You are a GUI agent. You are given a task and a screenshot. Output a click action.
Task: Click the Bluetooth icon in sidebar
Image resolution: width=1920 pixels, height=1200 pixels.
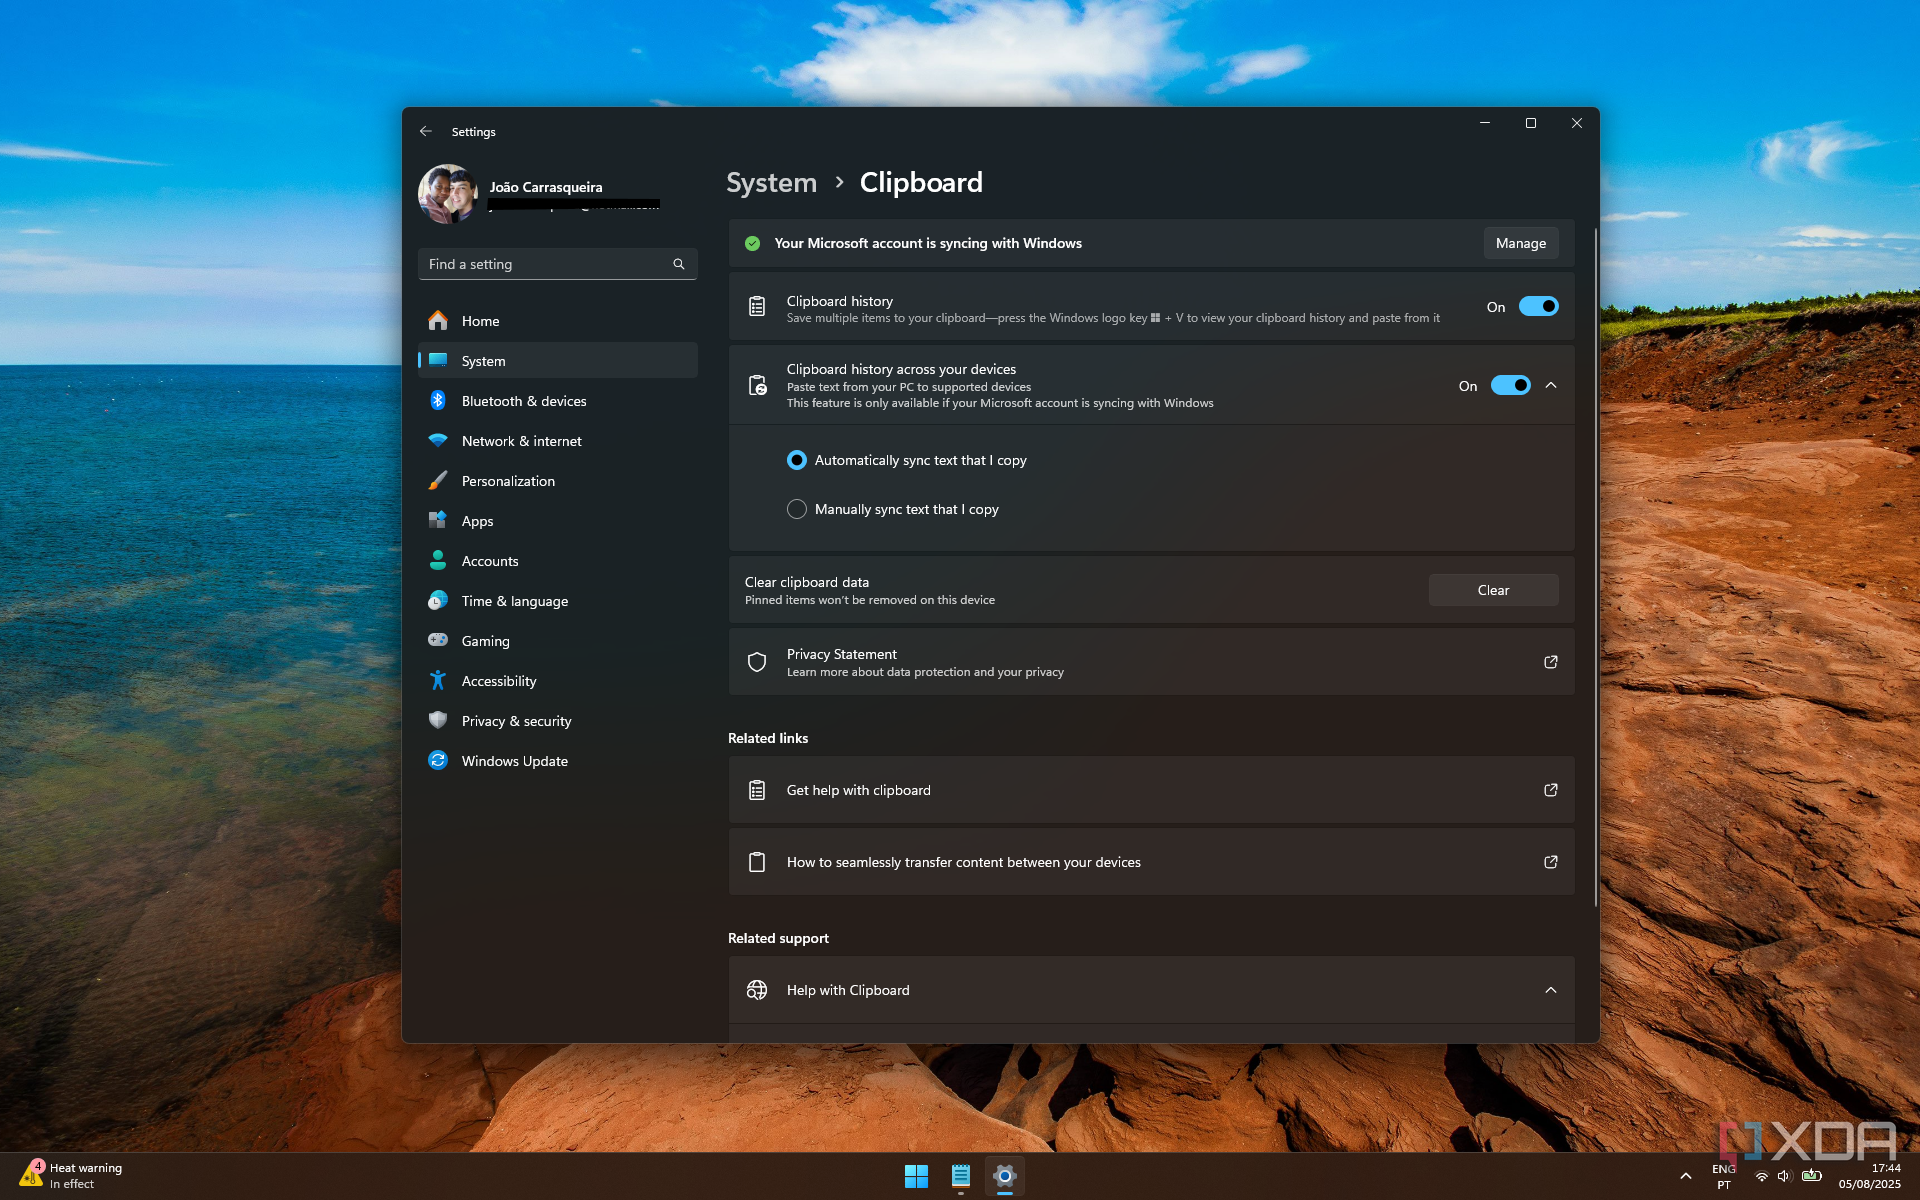(438, 400)
